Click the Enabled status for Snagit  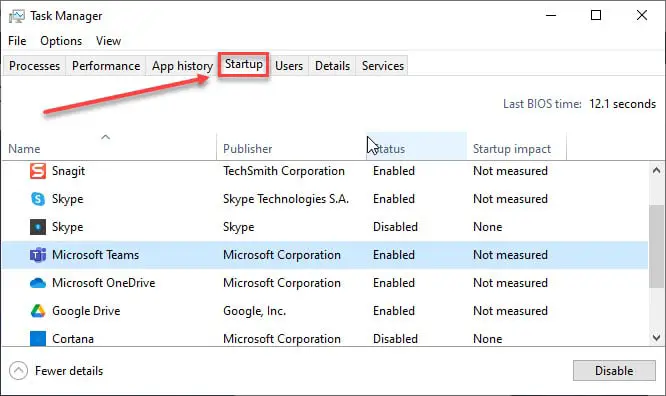394,171
